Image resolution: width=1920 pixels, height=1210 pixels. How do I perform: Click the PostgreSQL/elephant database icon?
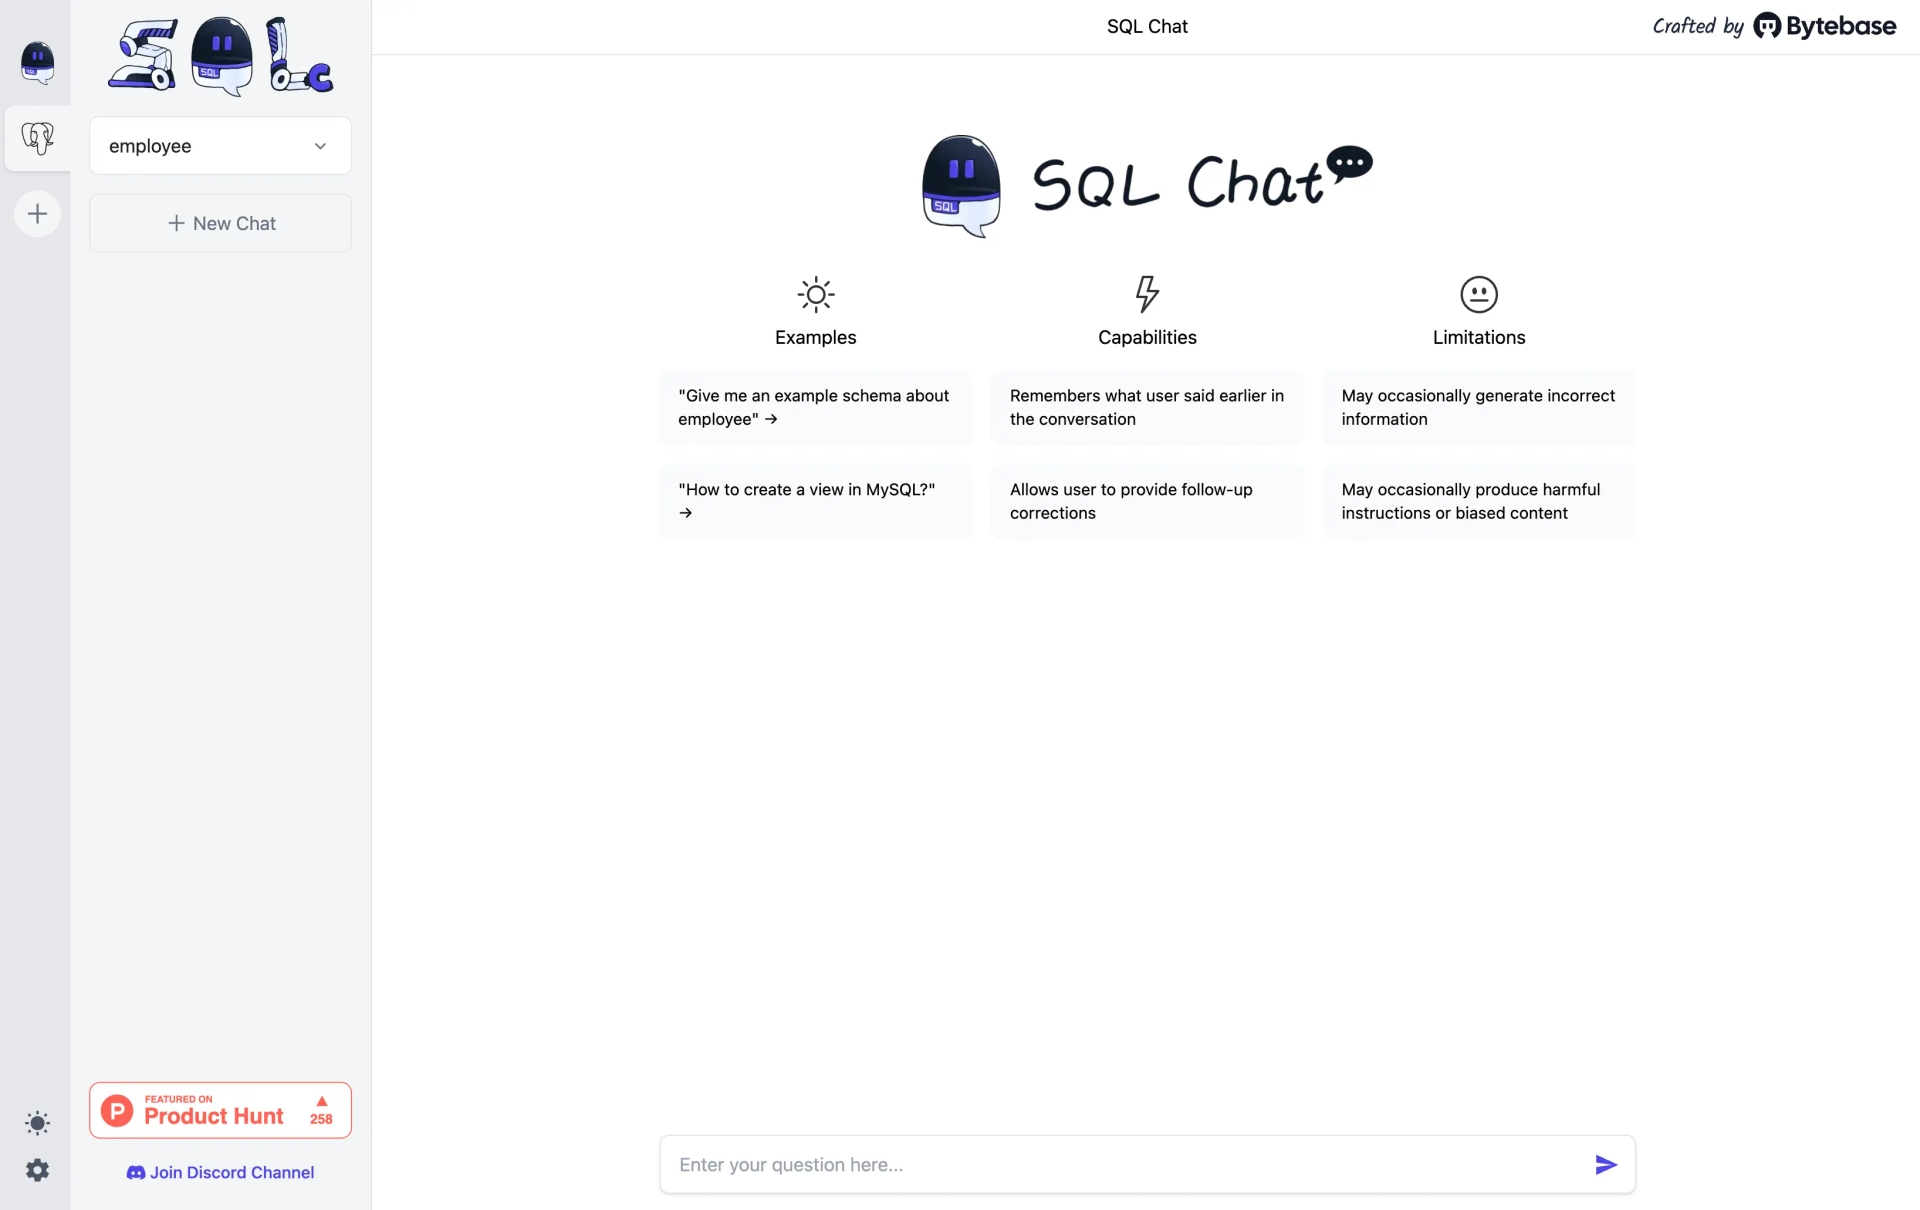(36, 137)
